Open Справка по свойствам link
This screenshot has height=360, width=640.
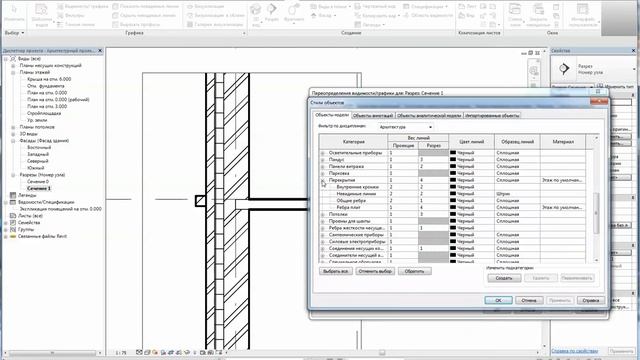pos(574,351)
